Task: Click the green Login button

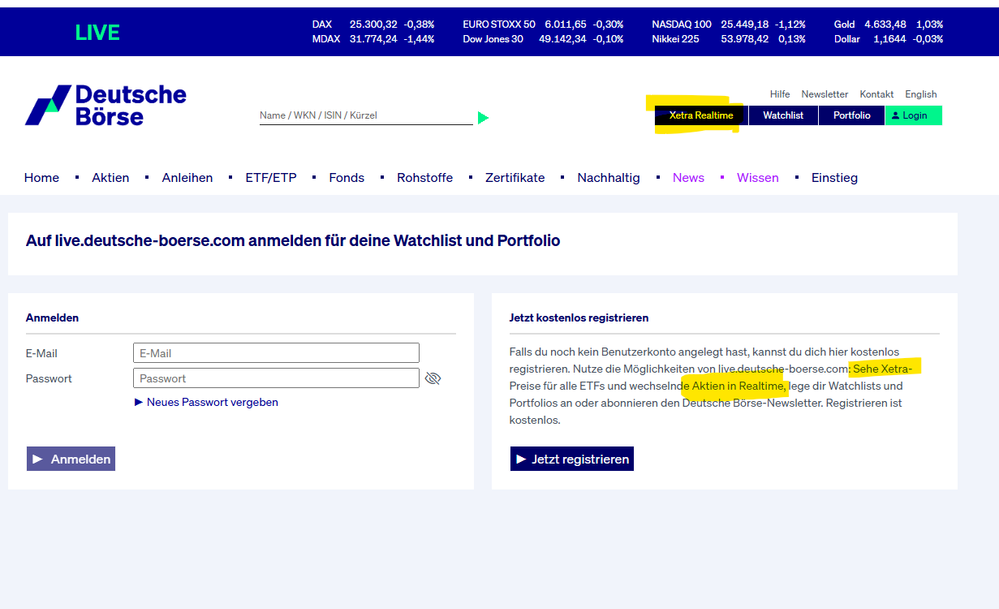Action: click(913, 116)
